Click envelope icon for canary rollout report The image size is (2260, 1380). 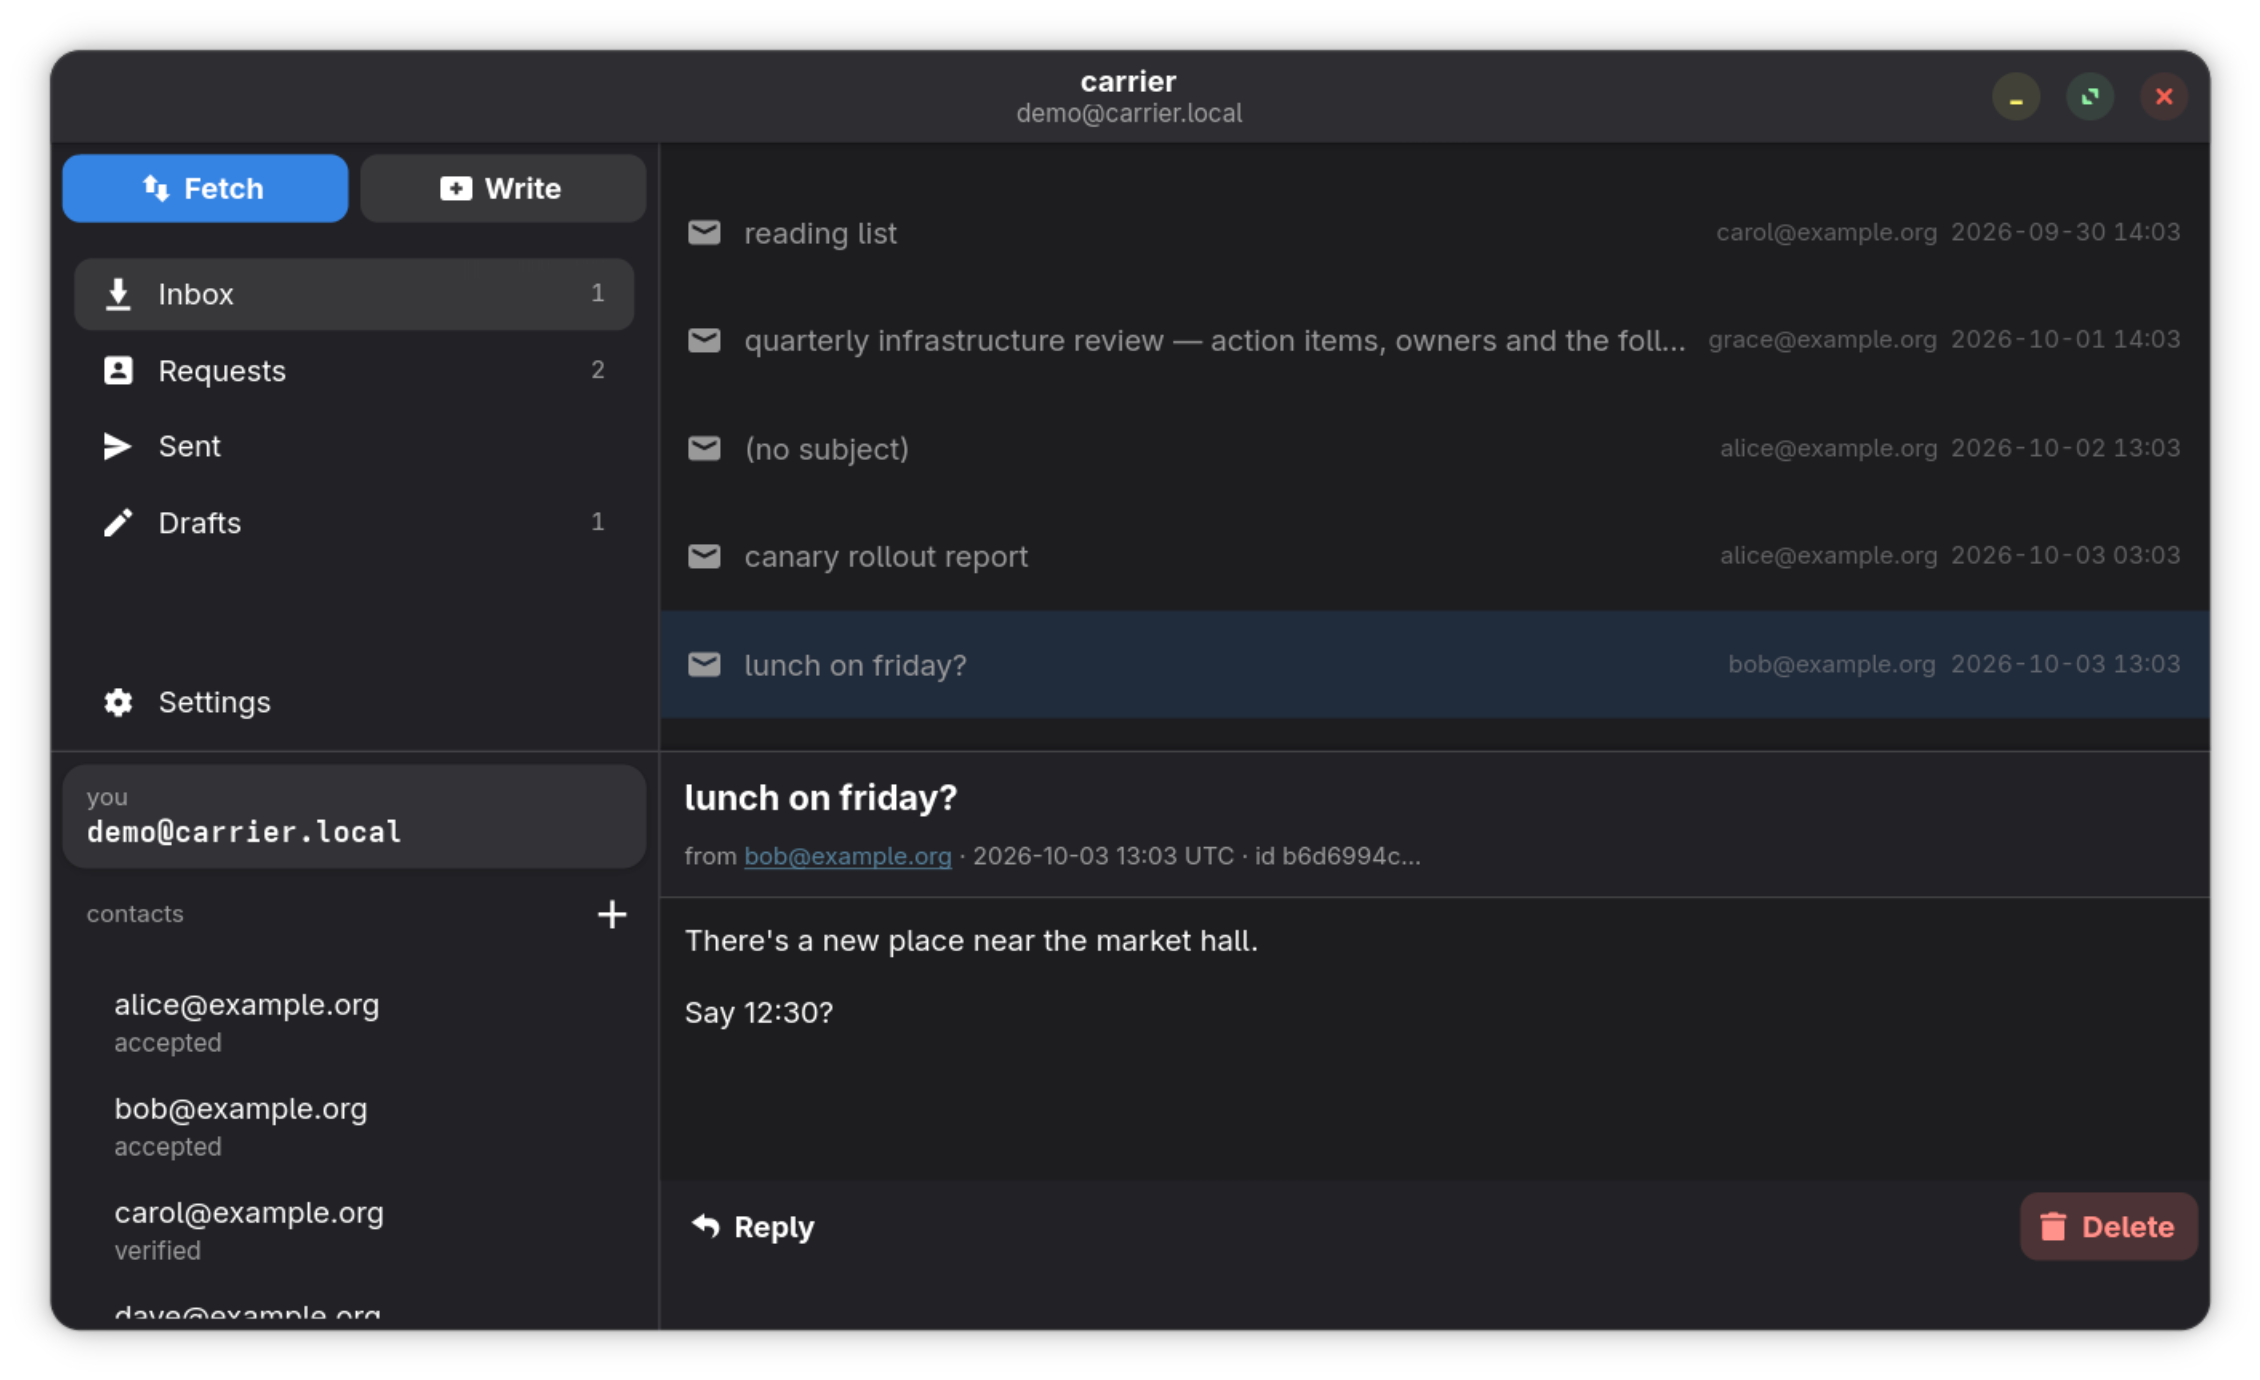point(704,556)
